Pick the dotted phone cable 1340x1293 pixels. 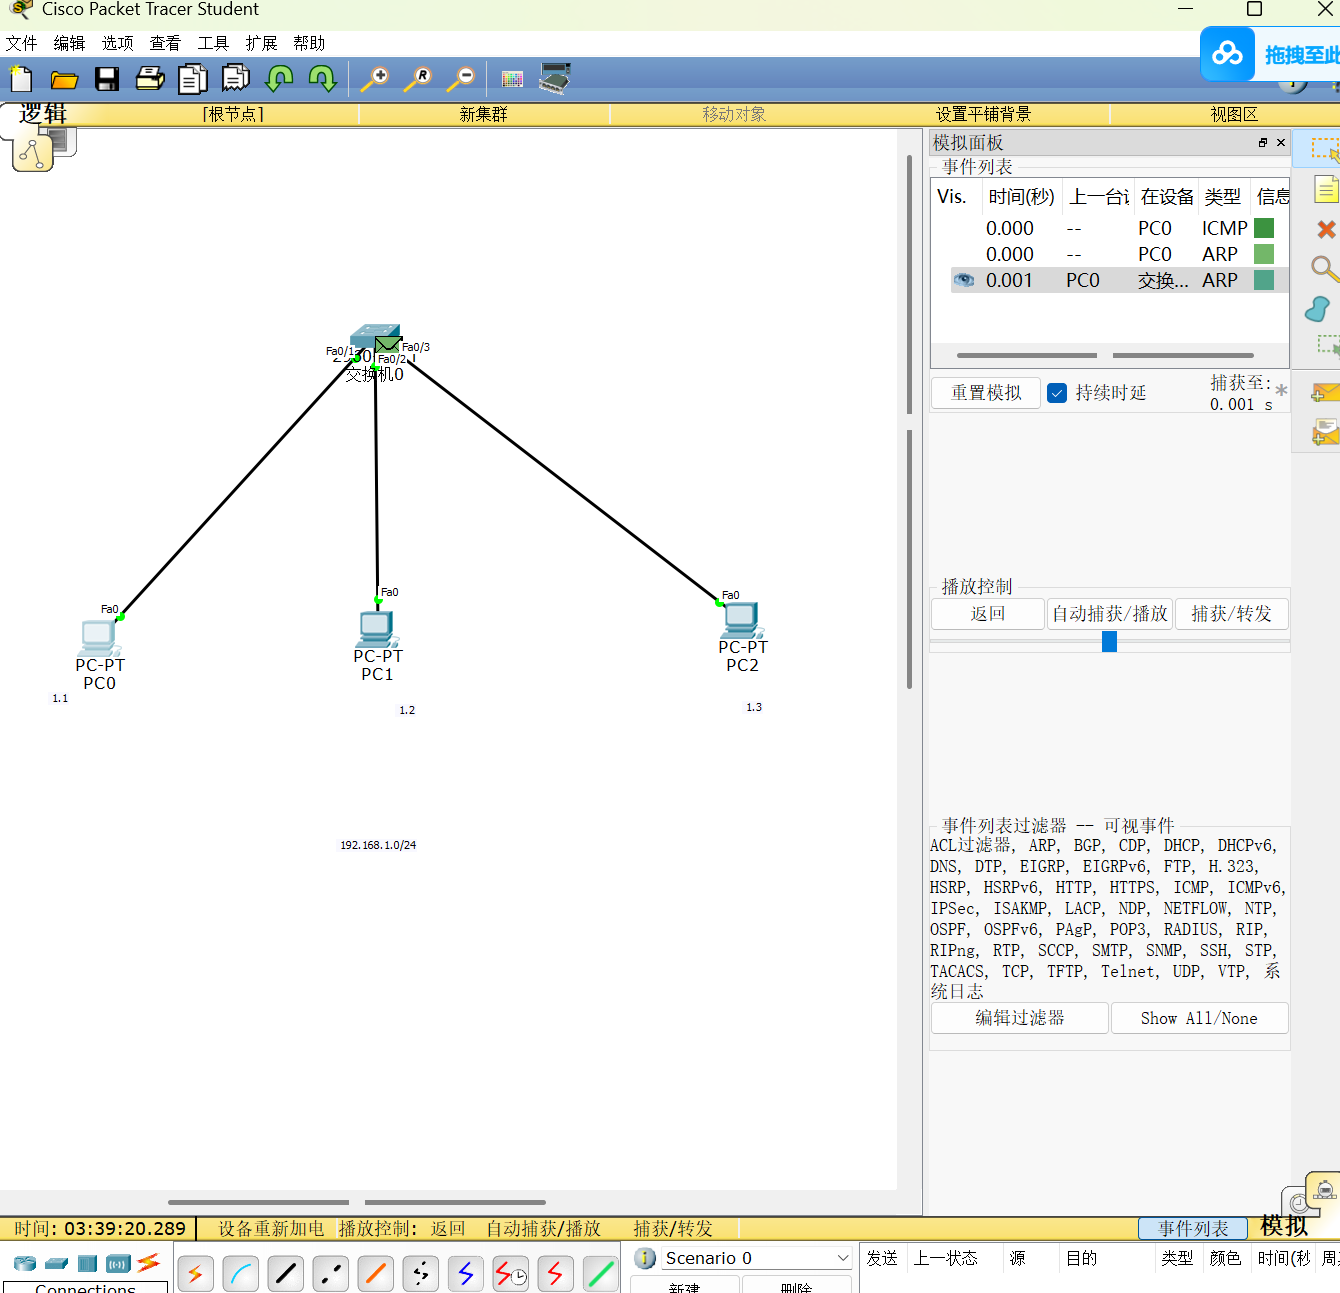(x=421, y=1273)
